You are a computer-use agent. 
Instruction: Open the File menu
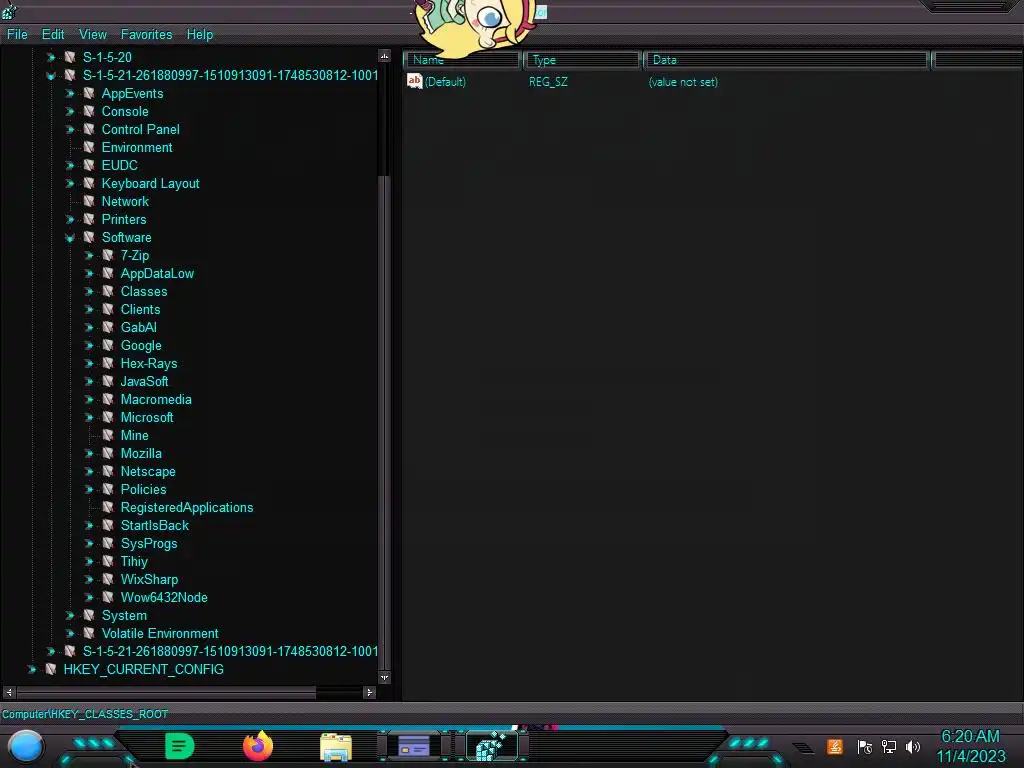[x=17, y=34]
